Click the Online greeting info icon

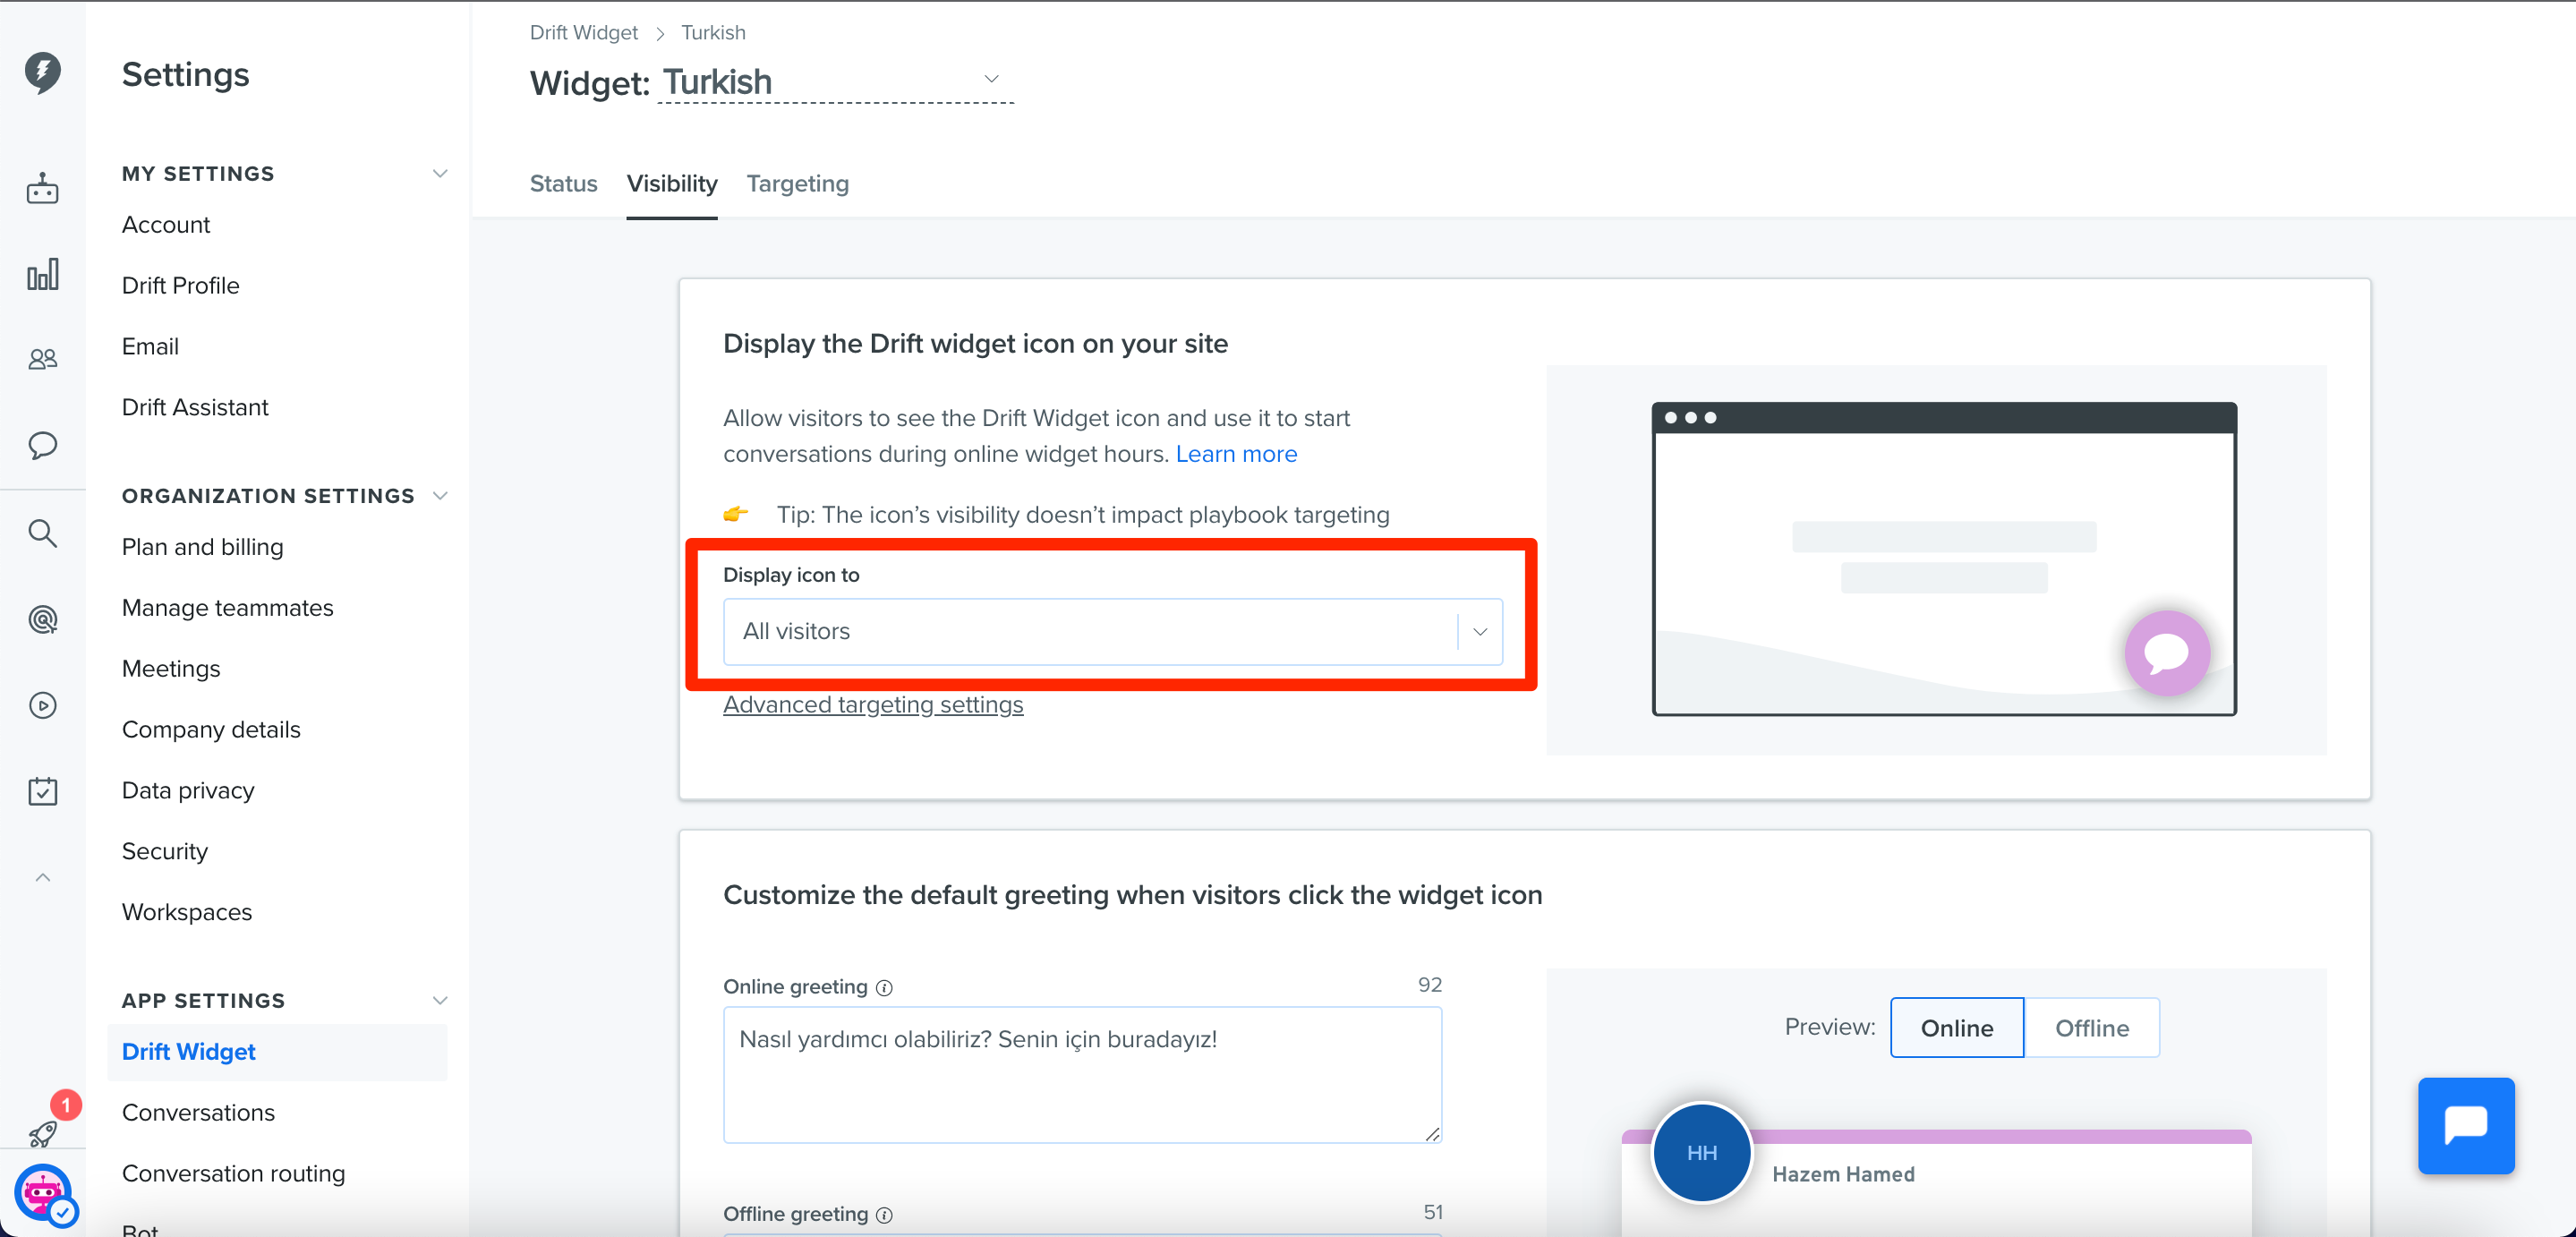(x=884, y=988)
